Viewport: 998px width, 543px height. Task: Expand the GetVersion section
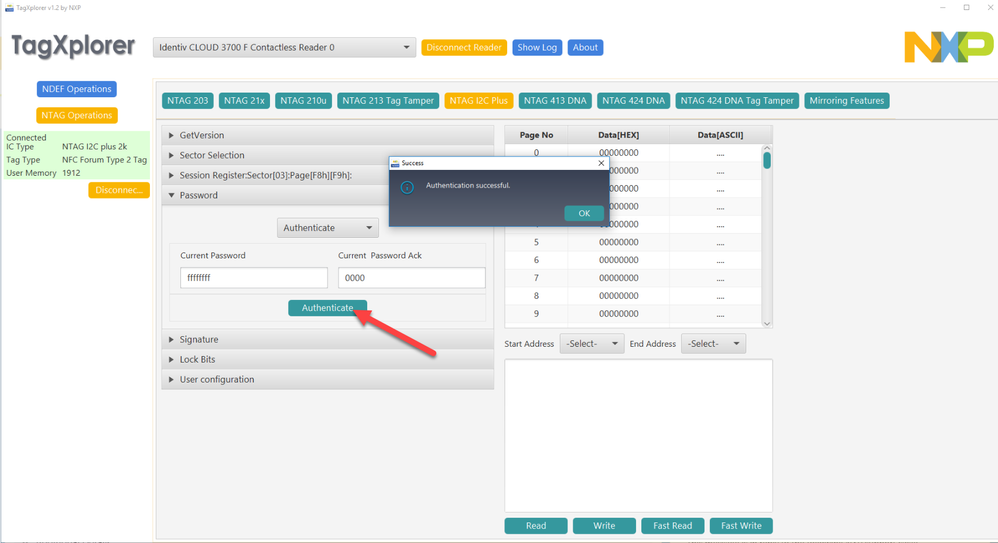tap(328, 135)
